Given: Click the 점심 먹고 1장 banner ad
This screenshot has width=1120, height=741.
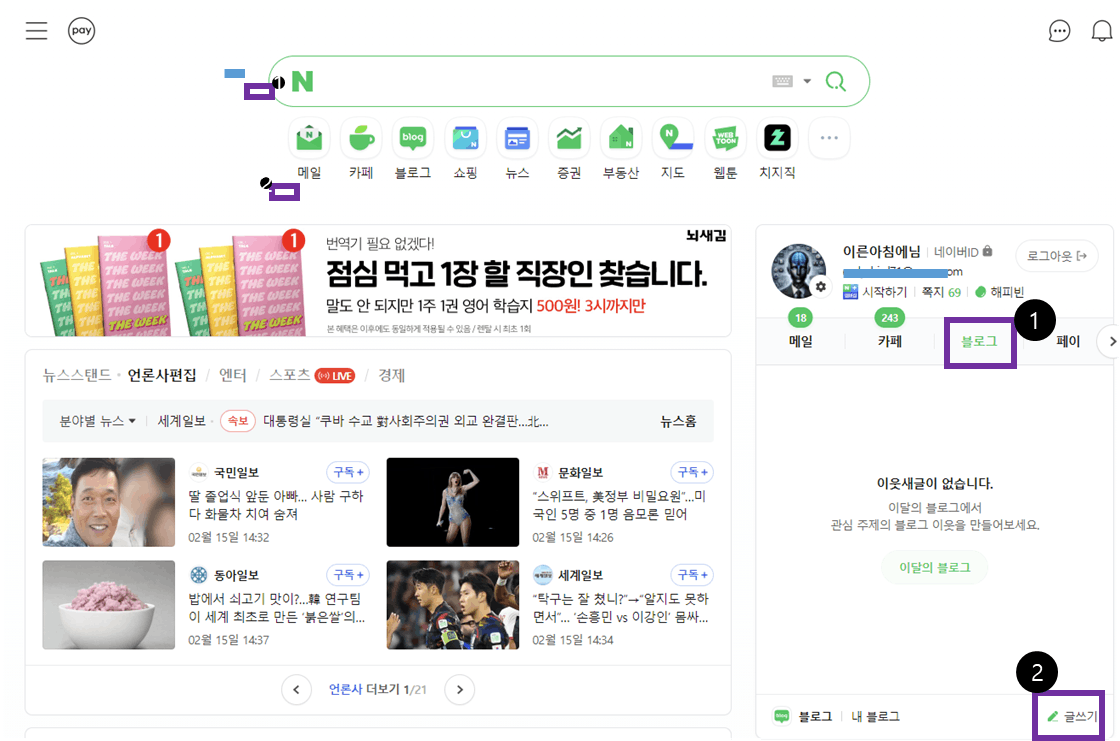Looking at the screenshot, I should pos(378,281).
